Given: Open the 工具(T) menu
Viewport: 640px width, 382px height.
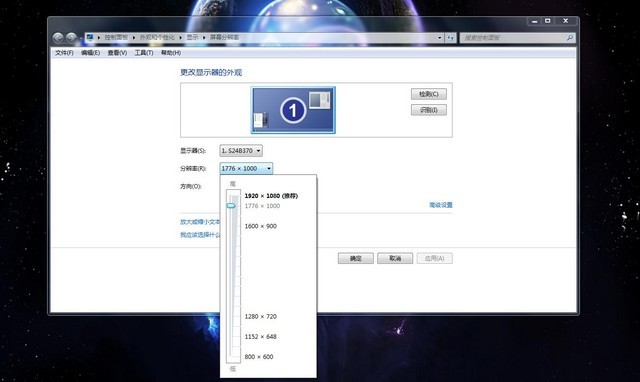Looking at the screenshot, I should (x=144, y=53).
